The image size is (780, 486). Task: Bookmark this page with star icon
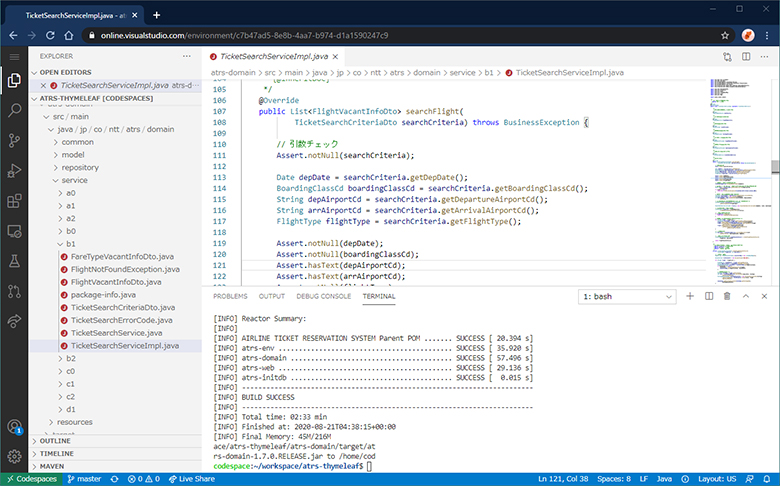click(725, 35)
